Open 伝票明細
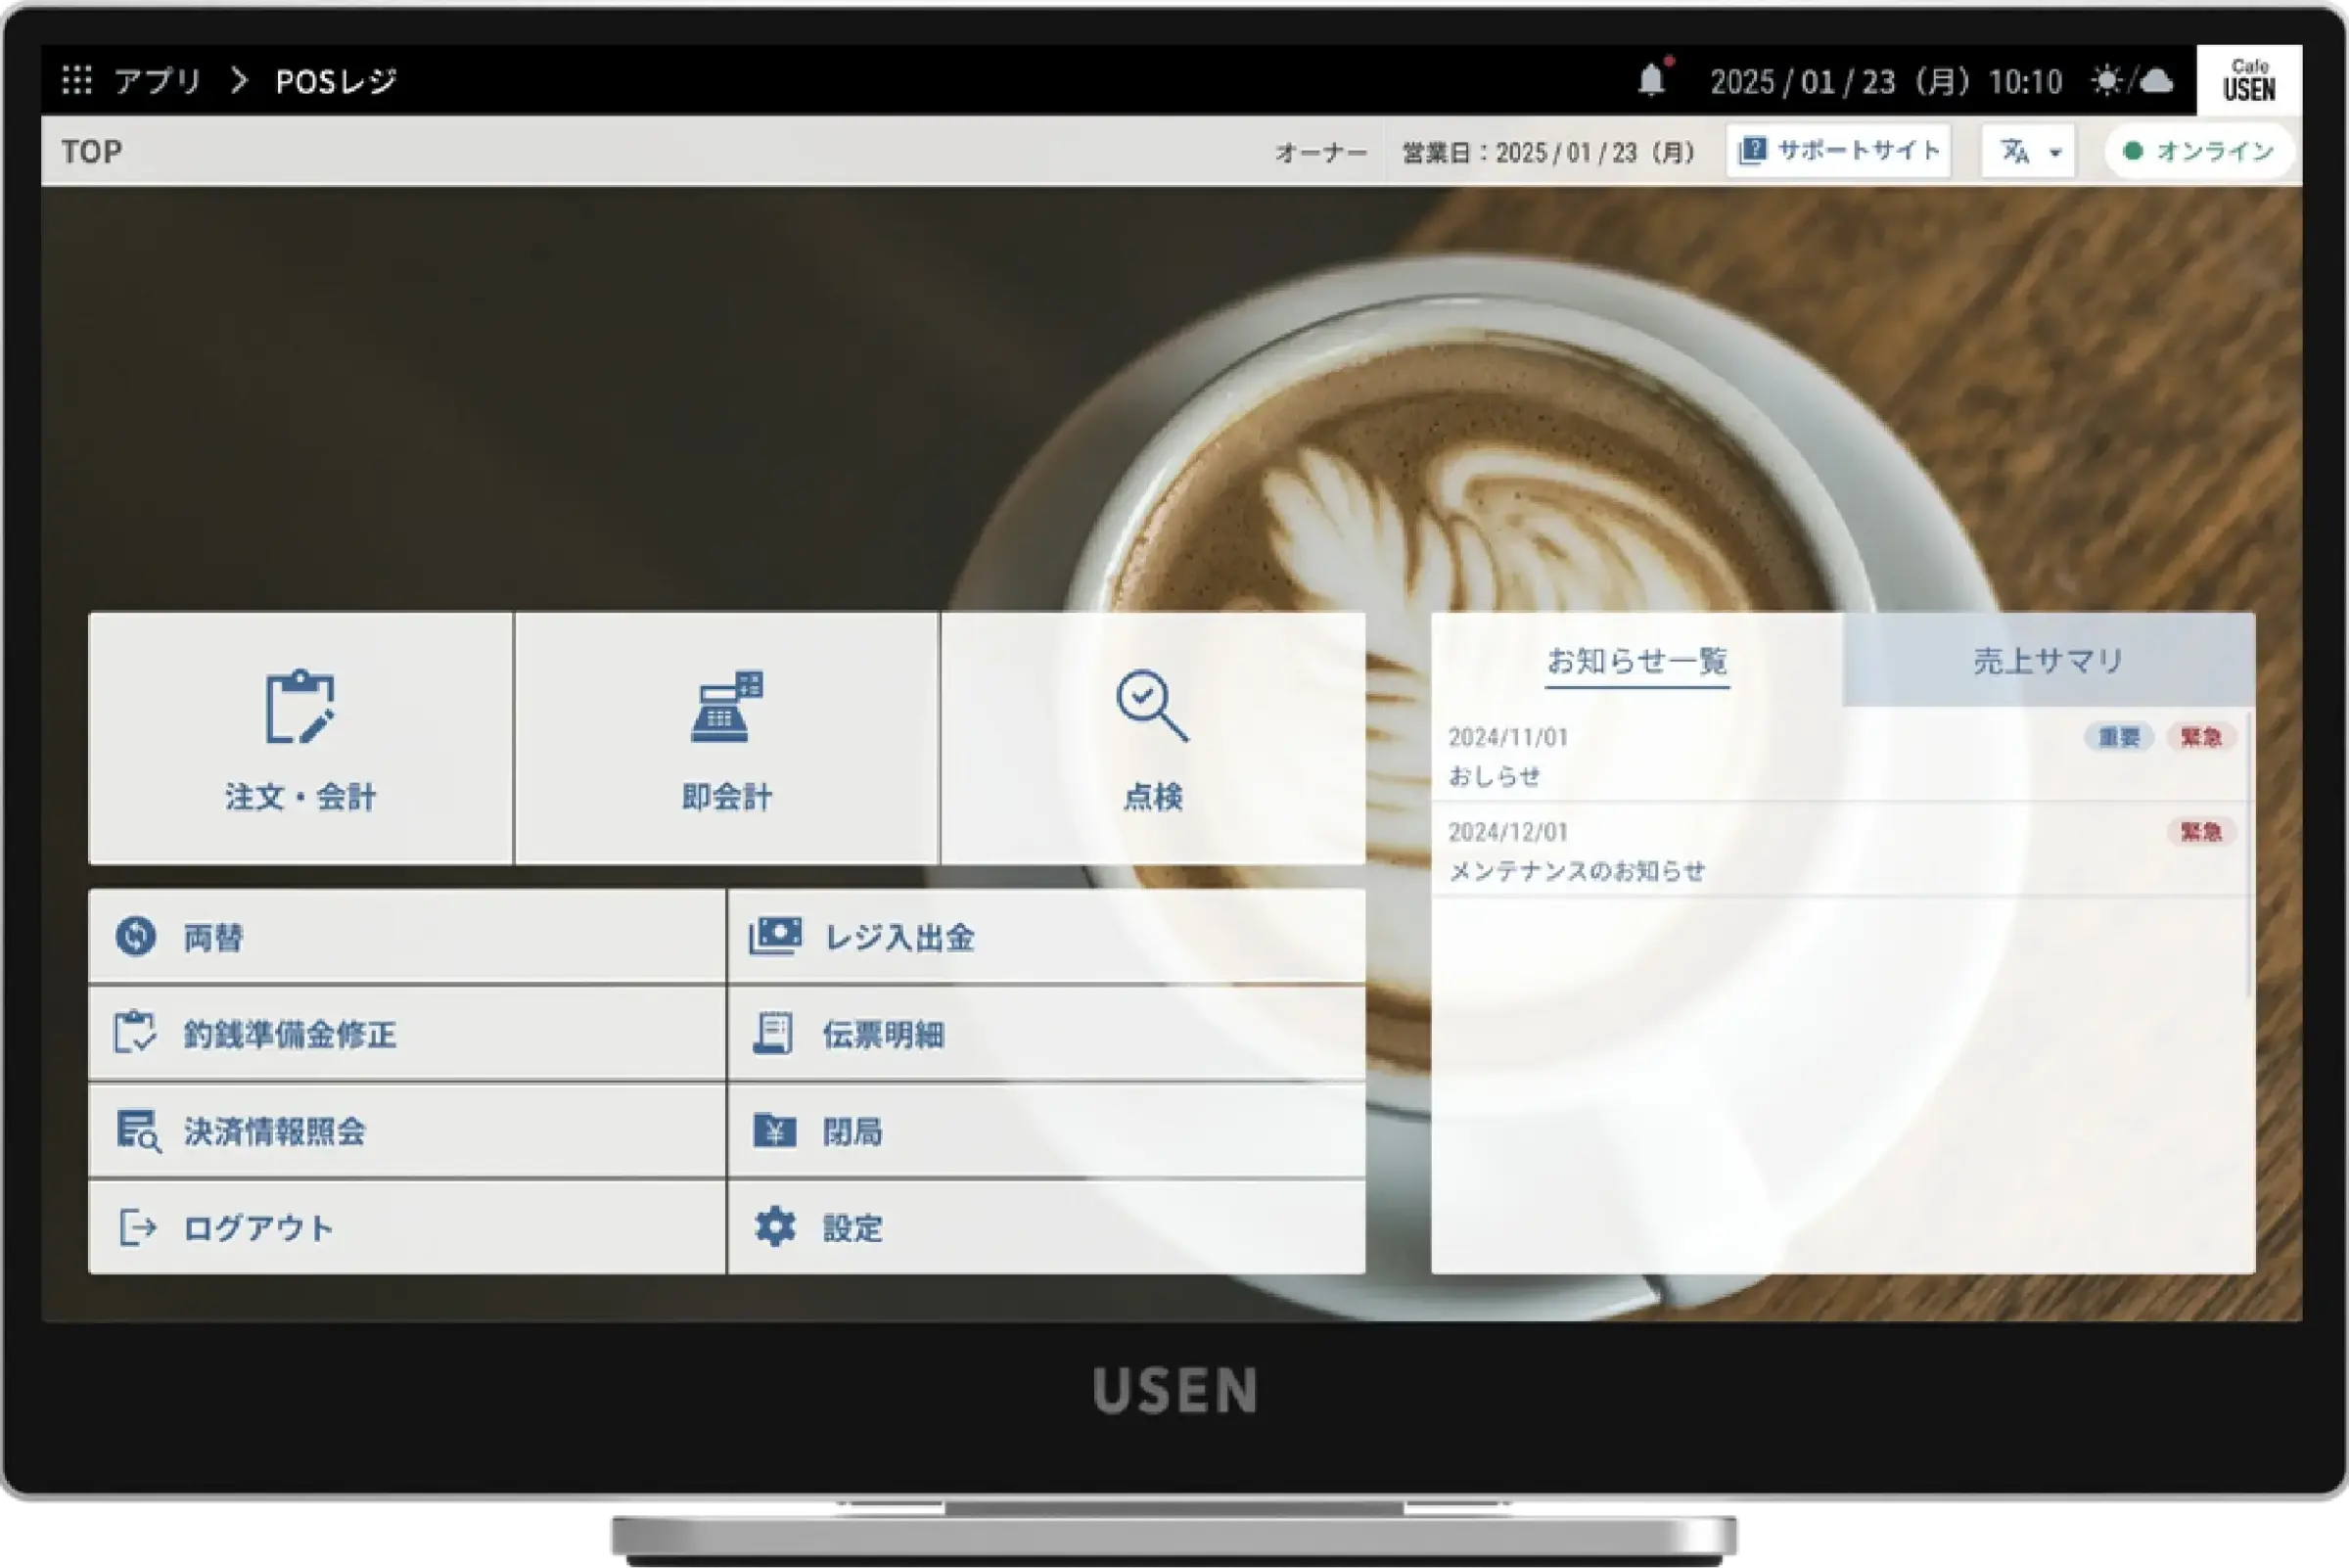This screenshot has width=2349, height=1568. pyautogui.click(x=1047, y=1034)
